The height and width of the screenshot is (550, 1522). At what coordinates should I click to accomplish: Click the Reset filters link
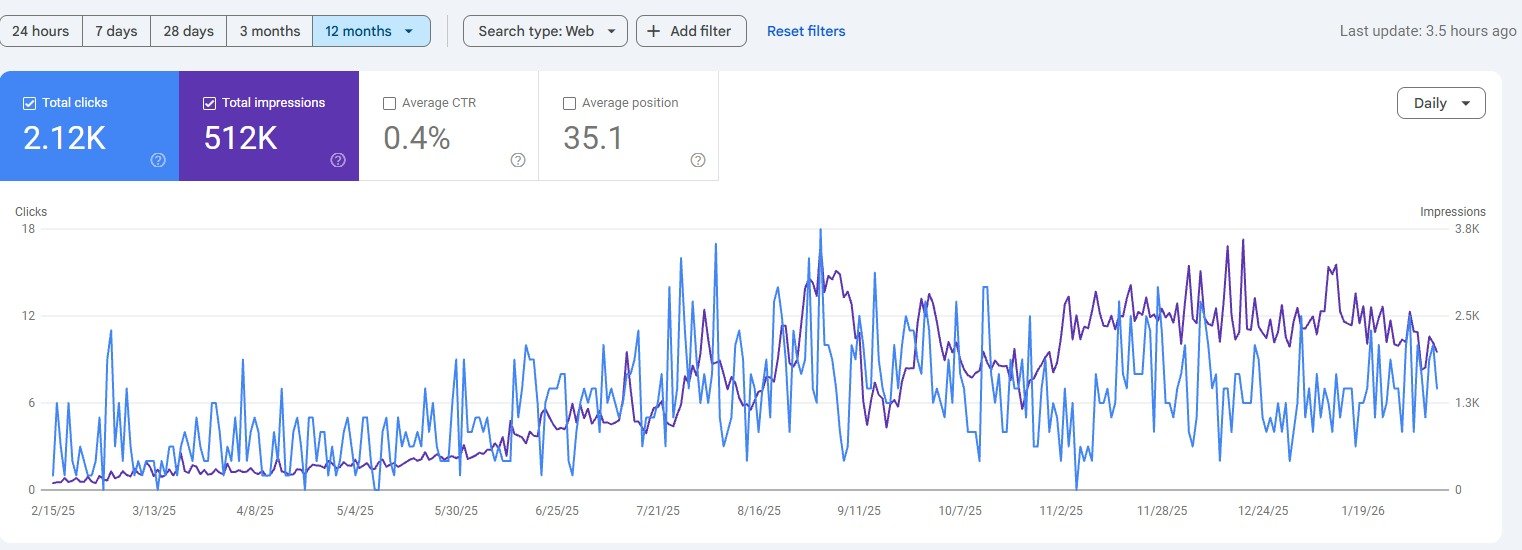[806, 31]
